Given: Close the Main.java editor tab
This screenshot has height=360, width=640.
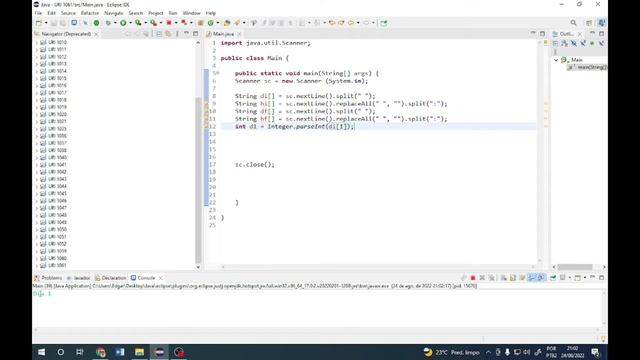Looking at the screenshot, I should [239, 34].
